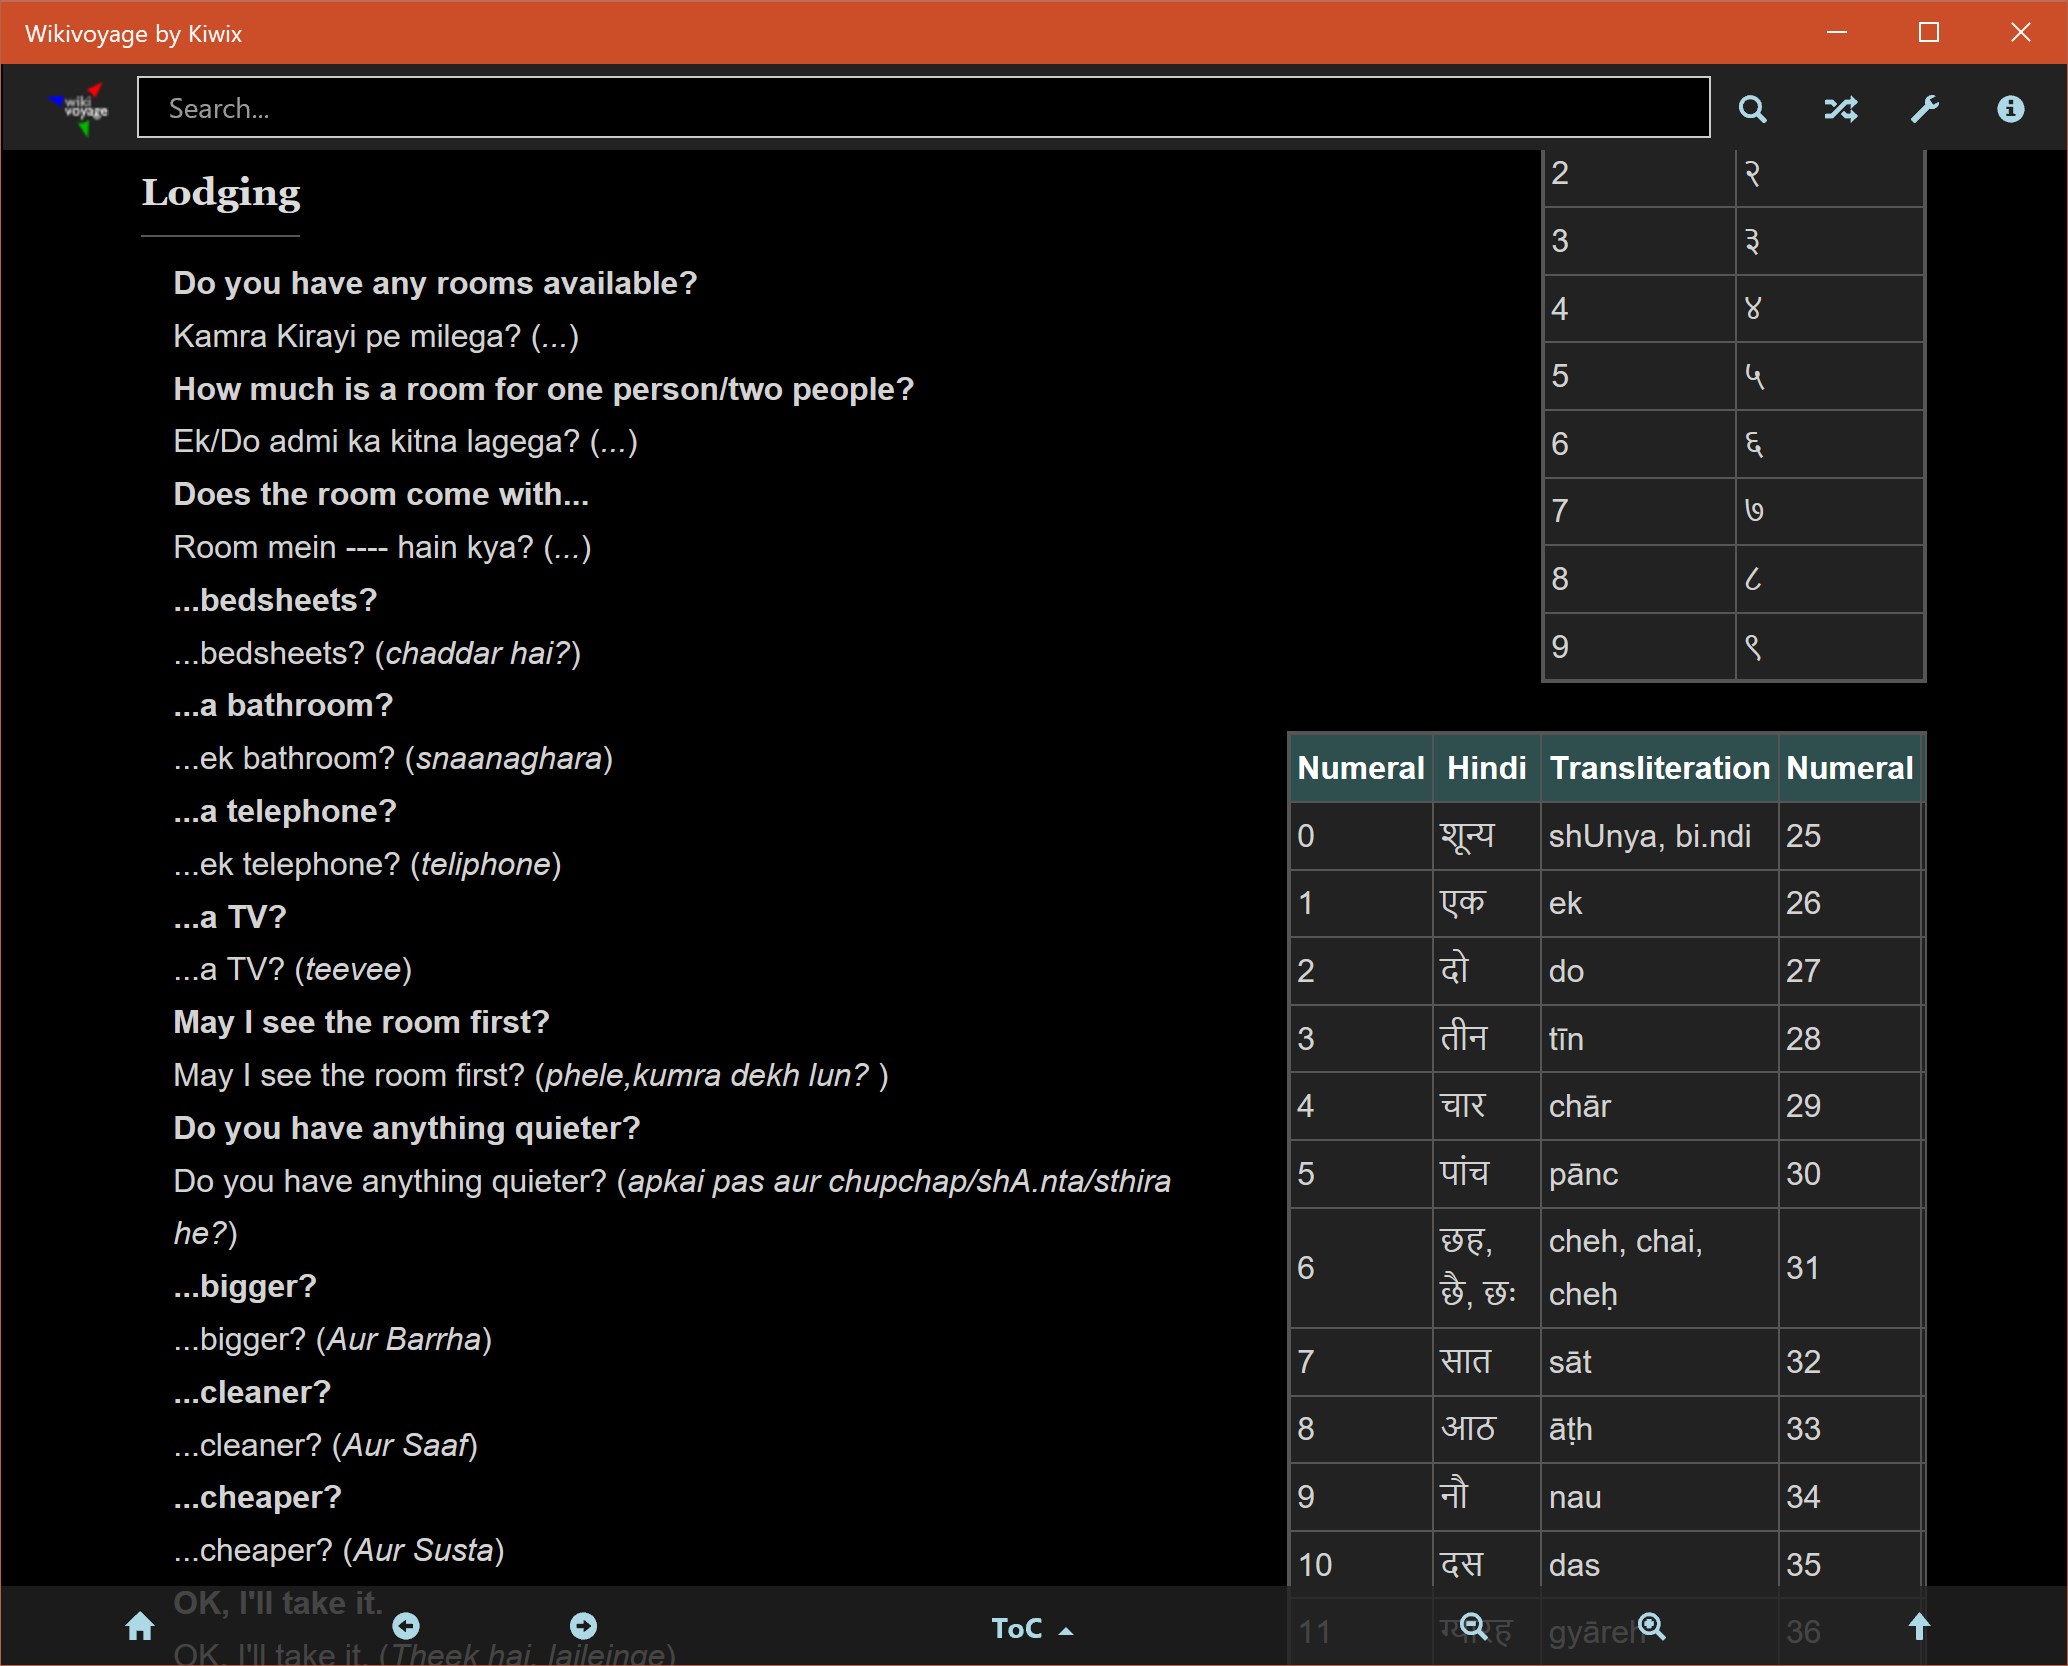Click the Hindi column header
The width and height of the screenshot is (2068, 1666).
[x=1486, y=768]
